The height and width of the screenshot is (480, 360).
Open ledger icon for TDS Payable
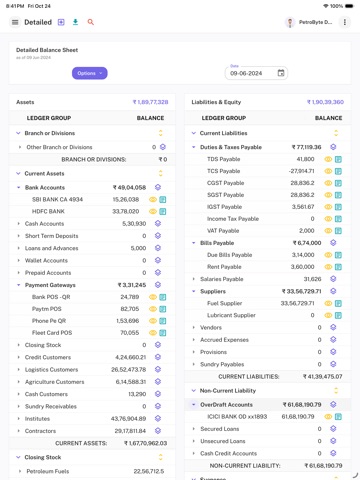pyautogui.click(x=338, y=159)
